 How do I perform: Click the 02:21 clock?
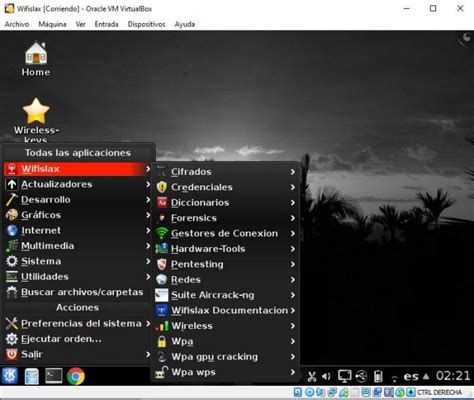453,376
